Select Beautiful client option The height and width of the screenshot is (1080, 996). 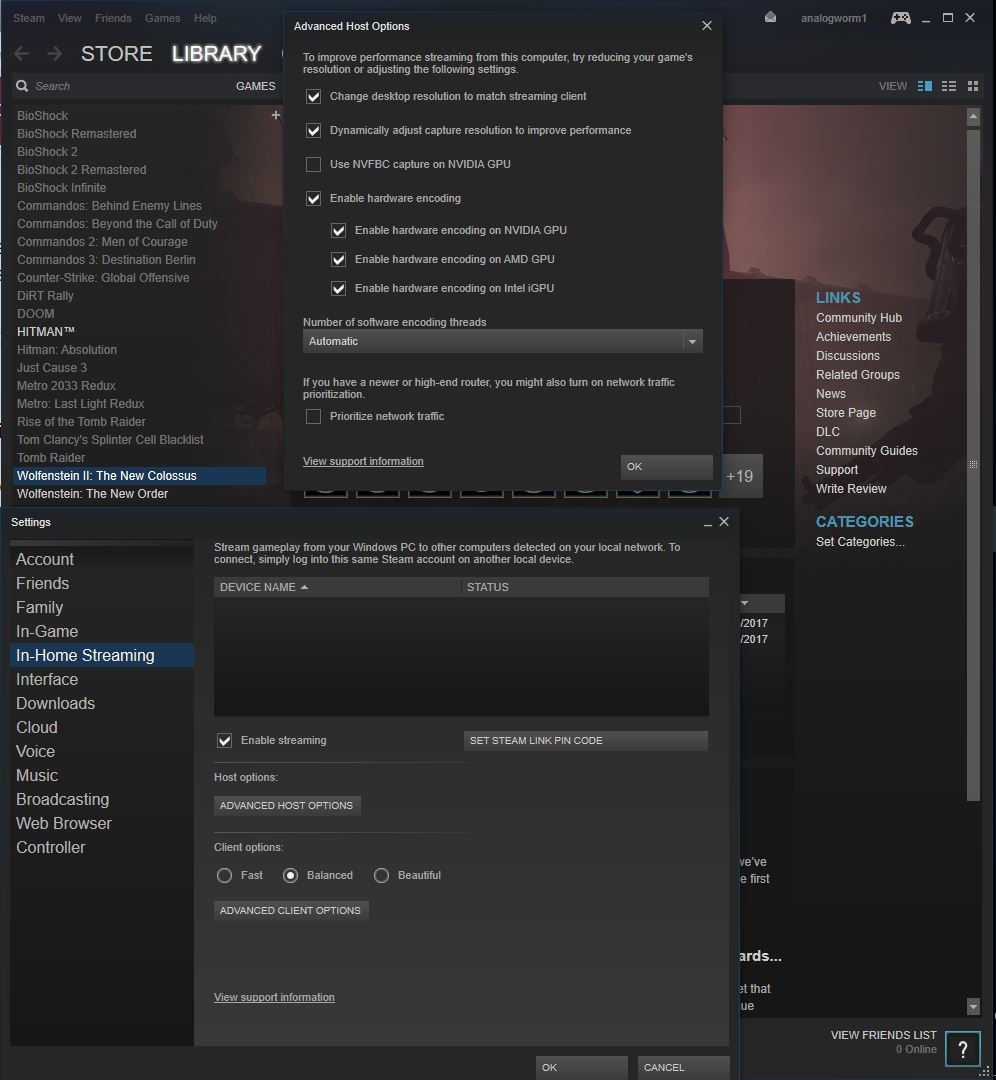[x=382, y=875]
